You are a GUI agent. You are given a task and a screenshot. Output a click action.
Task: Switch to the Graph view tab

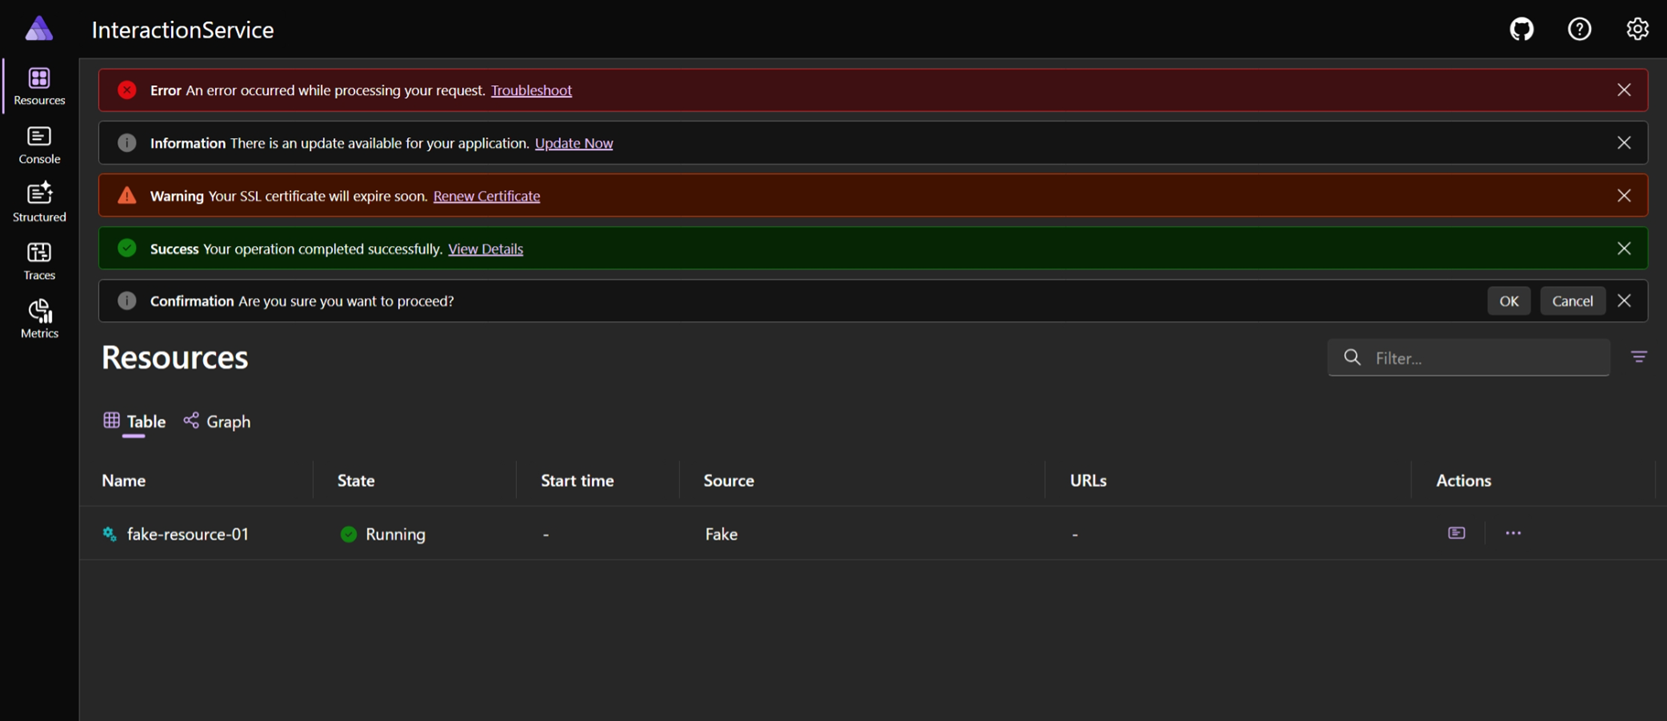(217, 421)
